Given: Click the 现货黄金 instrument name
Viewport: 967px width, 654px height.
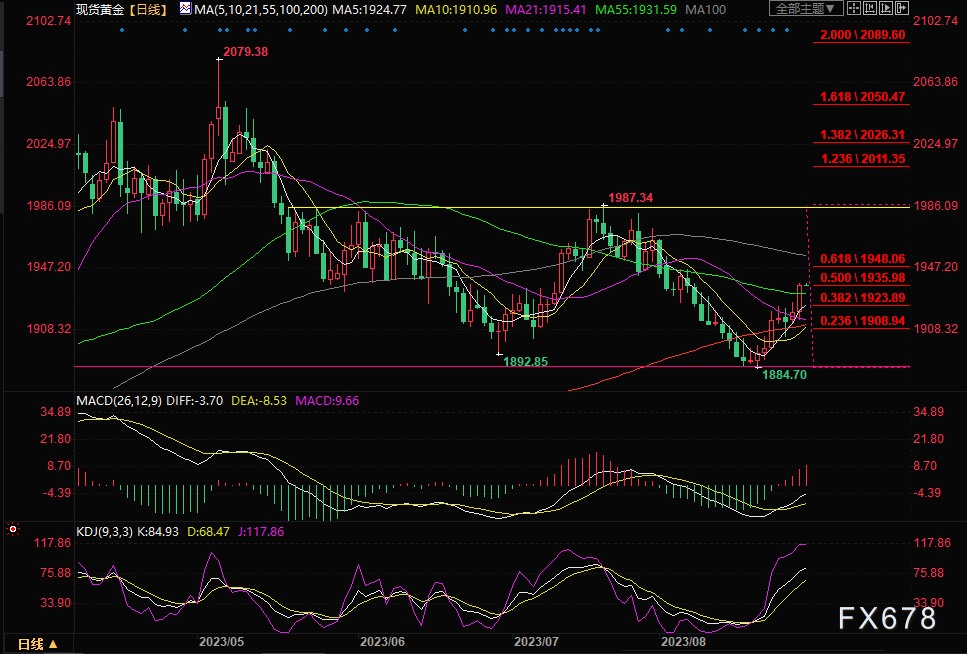Looking at the screenshot, I should [x=98, y=9].
